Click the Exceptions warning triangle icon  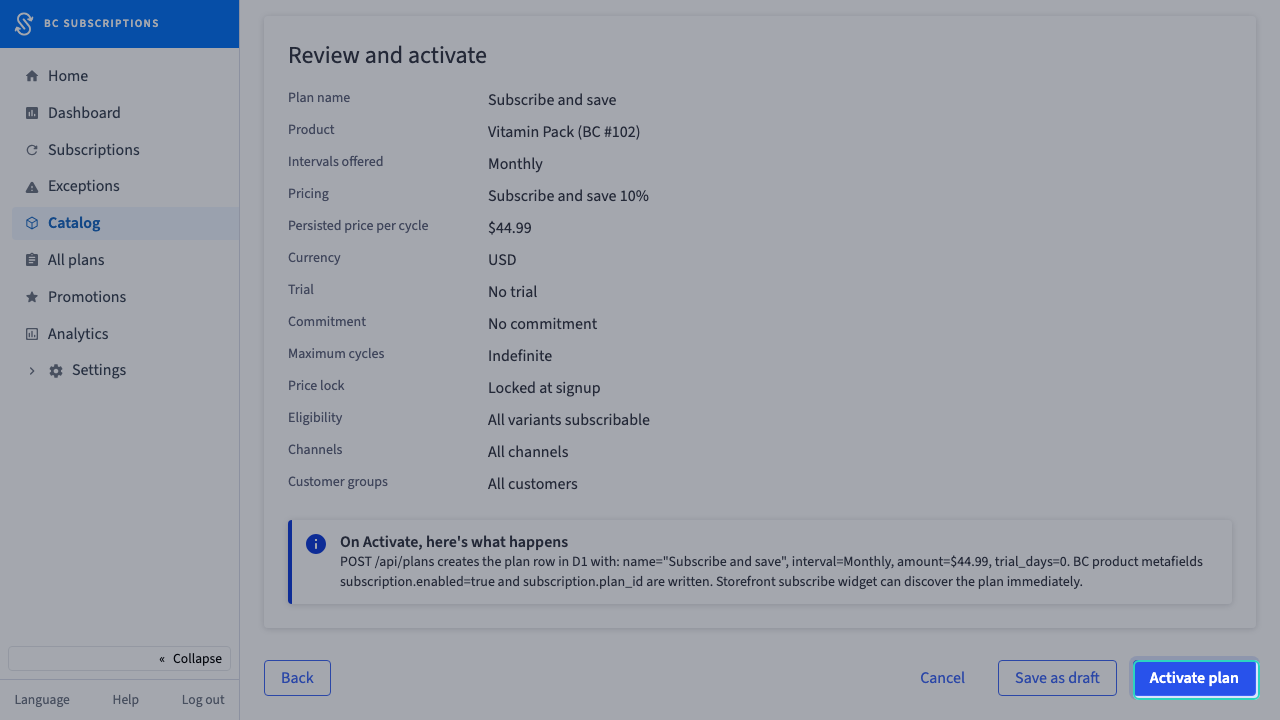[32, 187]
